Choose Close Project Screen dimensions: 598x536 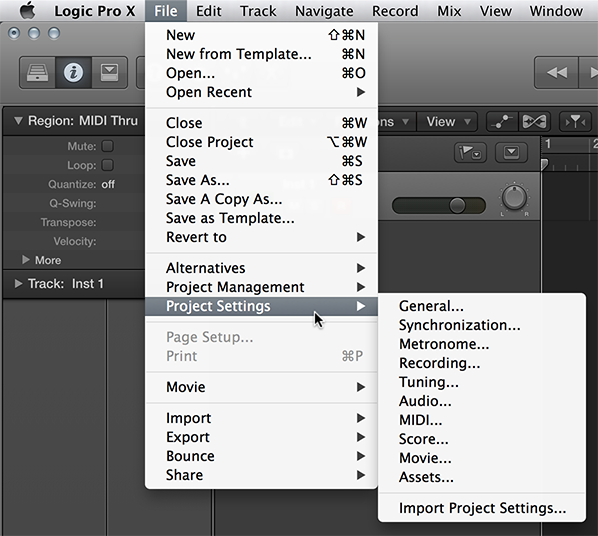tap(262, 142)
